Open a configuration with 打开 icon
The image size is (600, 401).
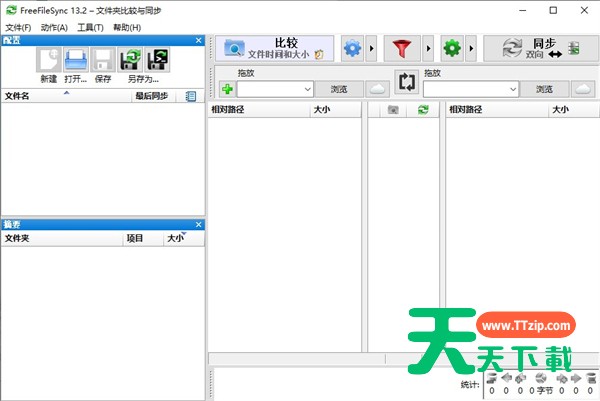[x=76, y=59]
